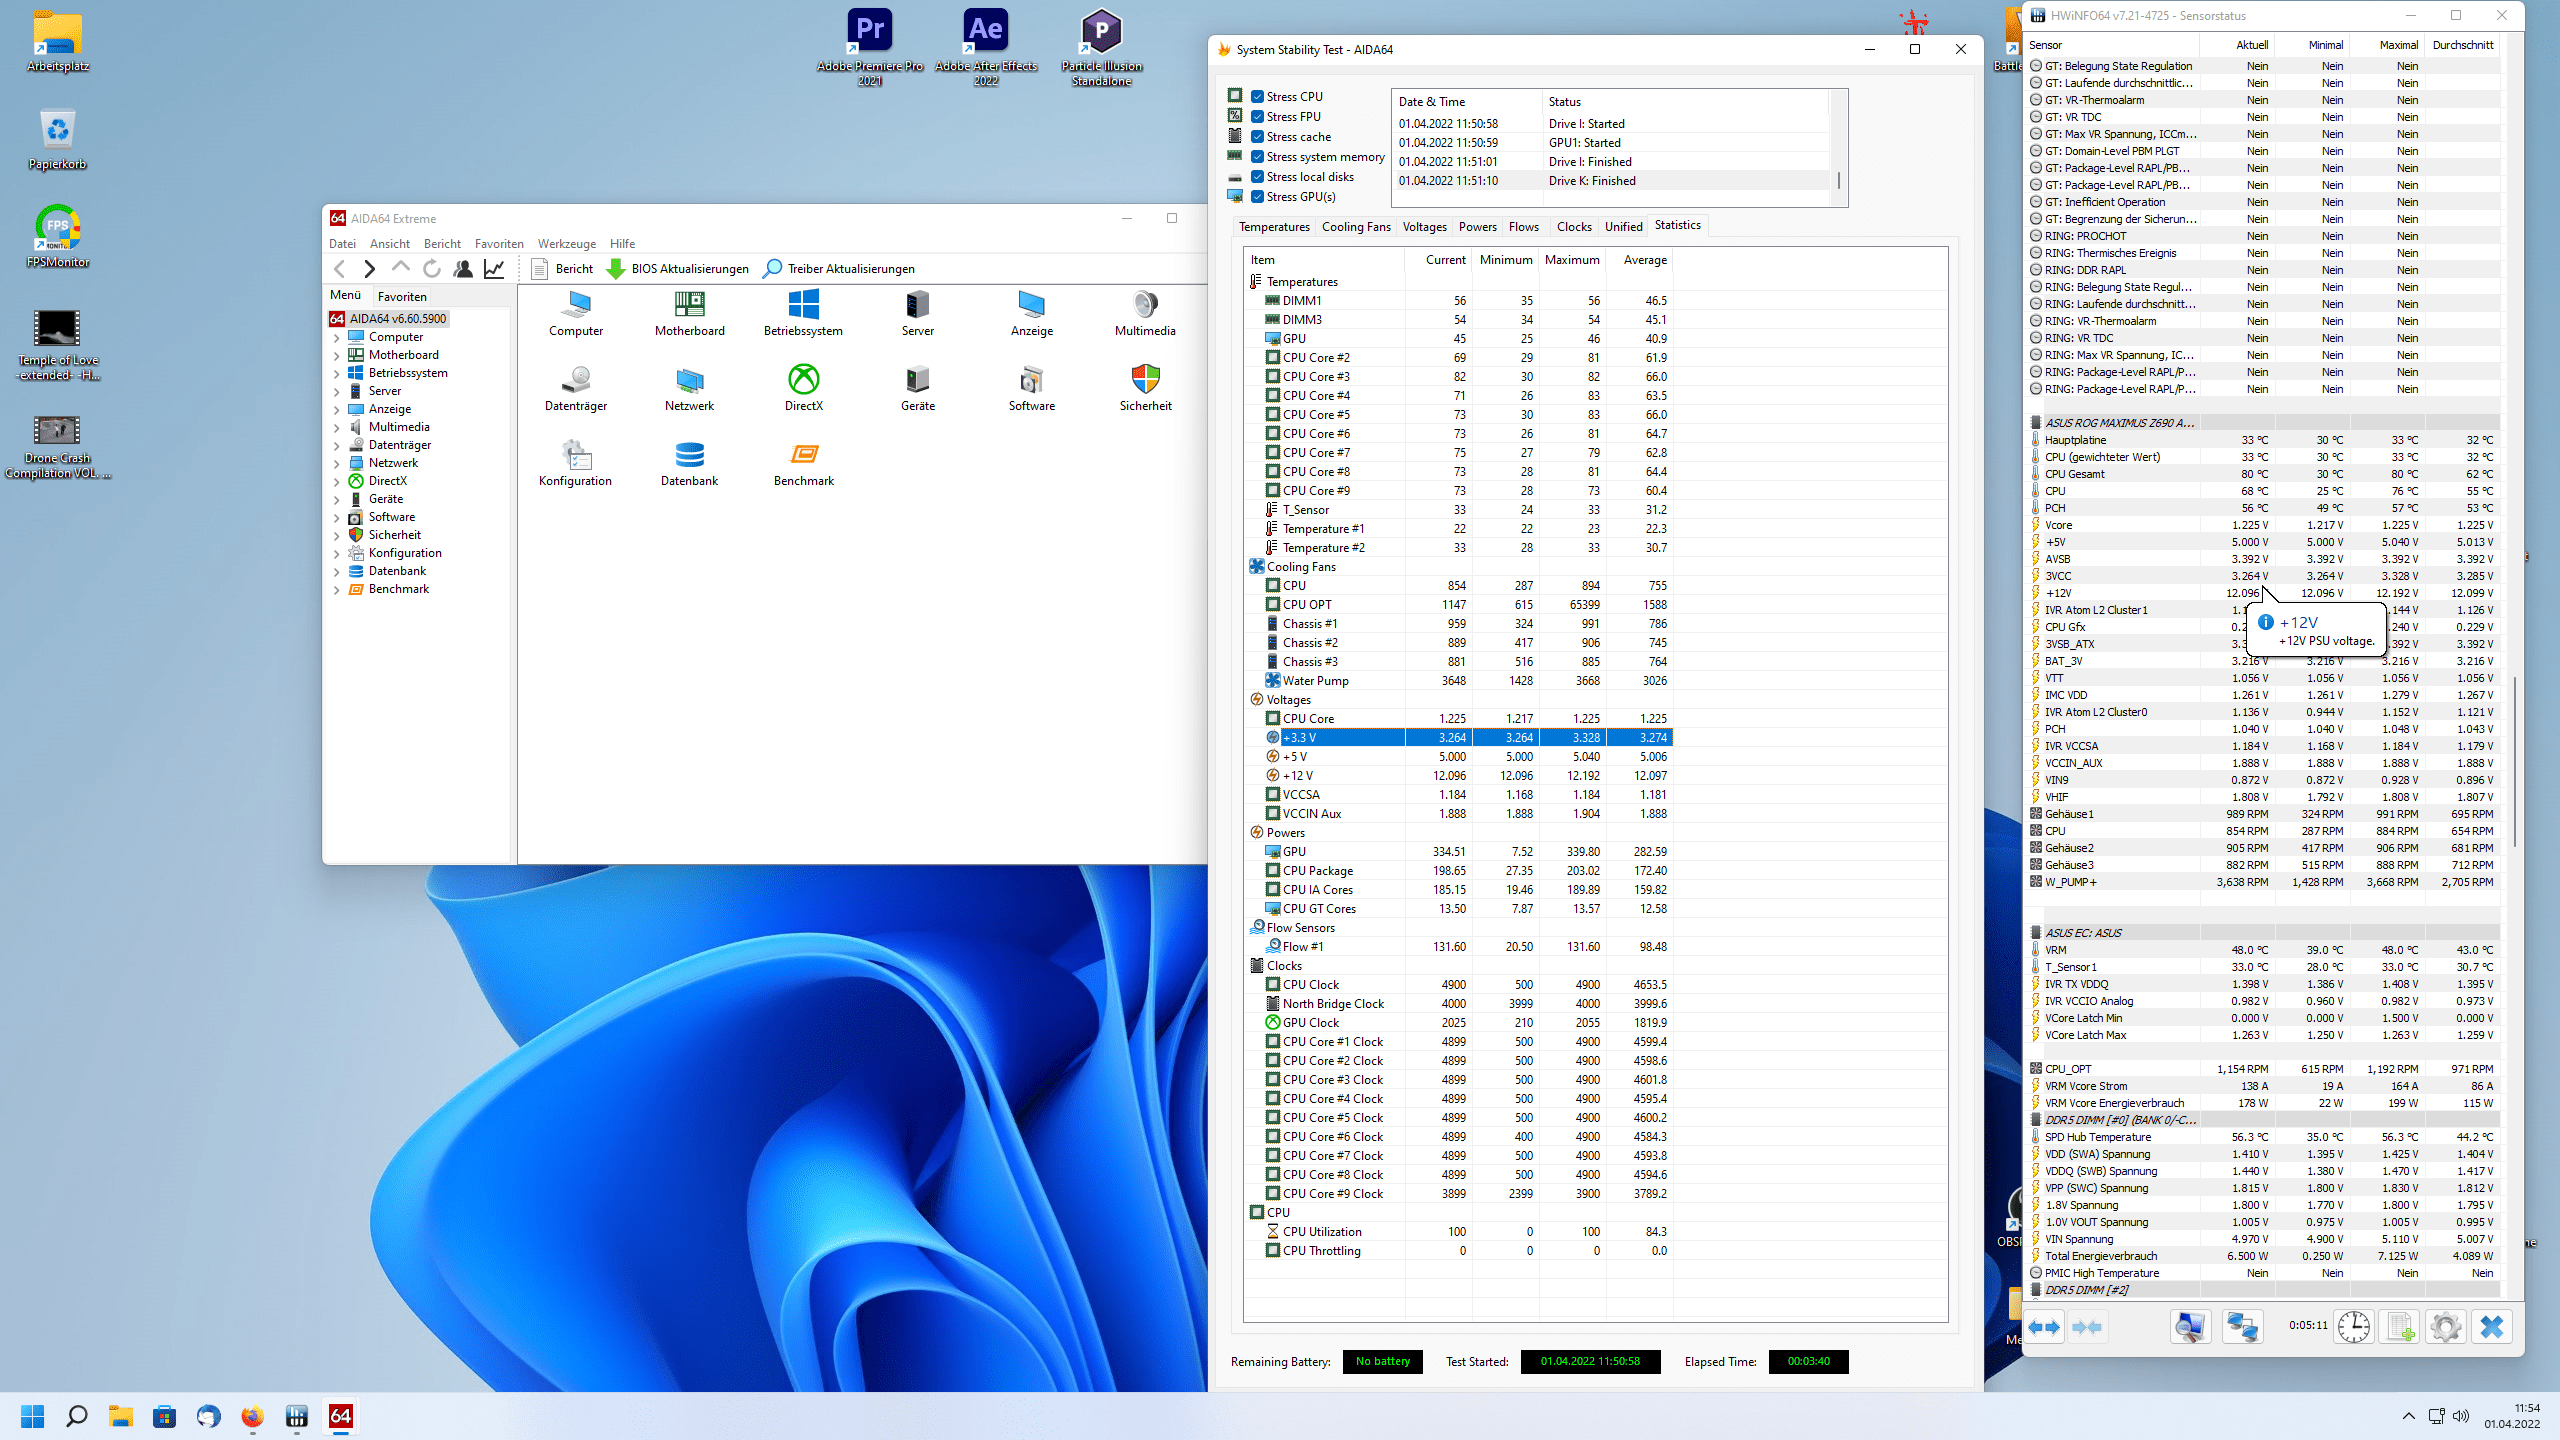Screen dimensions: 2560x1440
Task: Toggle CPU Clock row checkbox
Action: coord(1273,984)
